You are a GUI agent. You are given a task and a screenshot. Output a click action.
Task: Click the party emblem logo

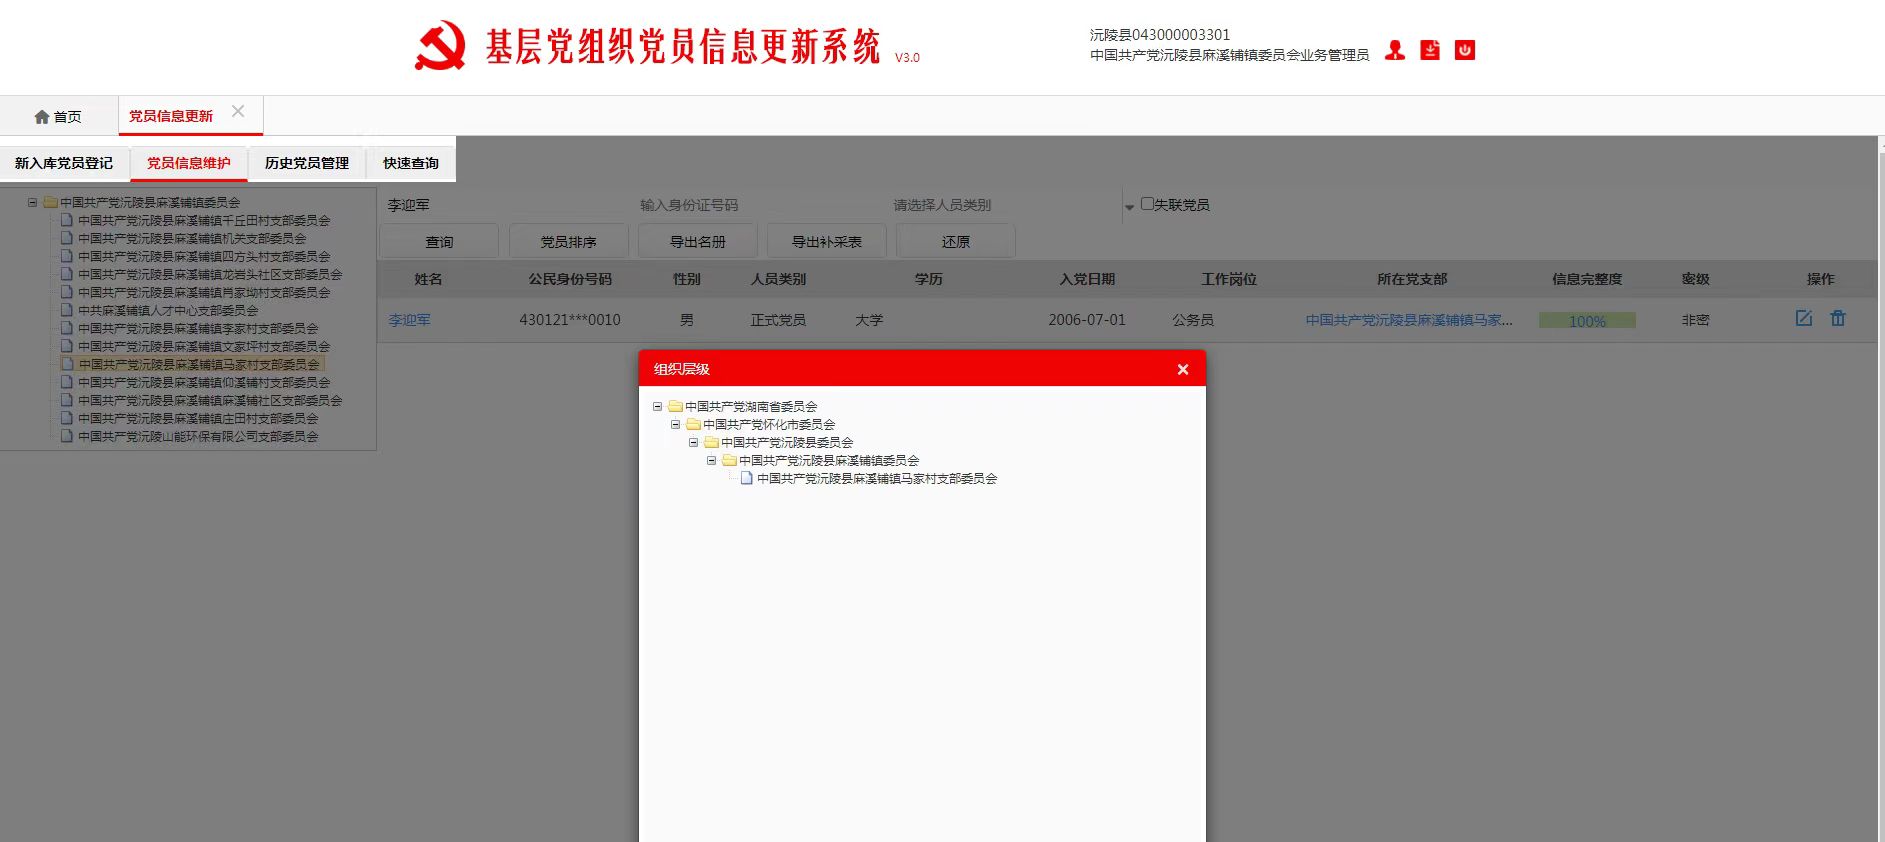[x=440, y=46]
